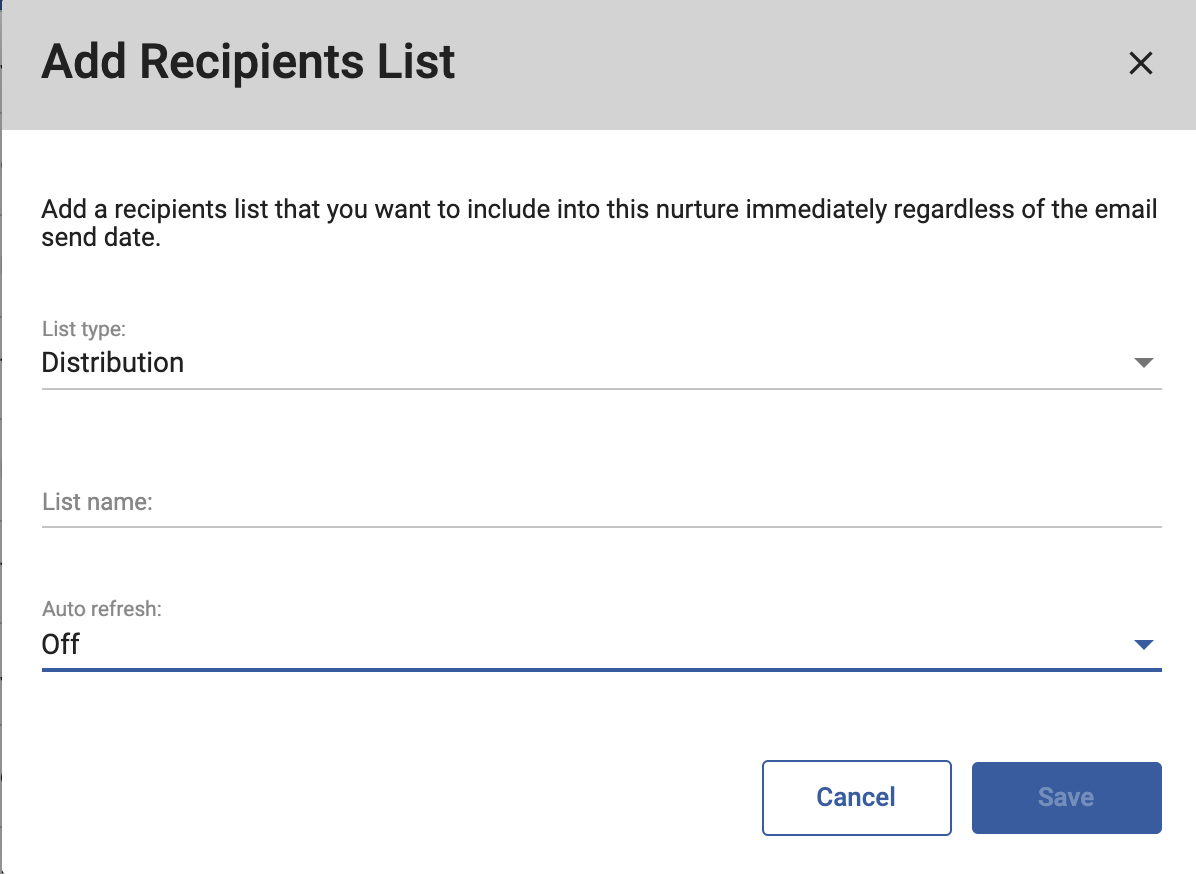The image size is (1196, 874).
Task: Click the 'List name:' placeholder text
Action: (x=97, y=502)
